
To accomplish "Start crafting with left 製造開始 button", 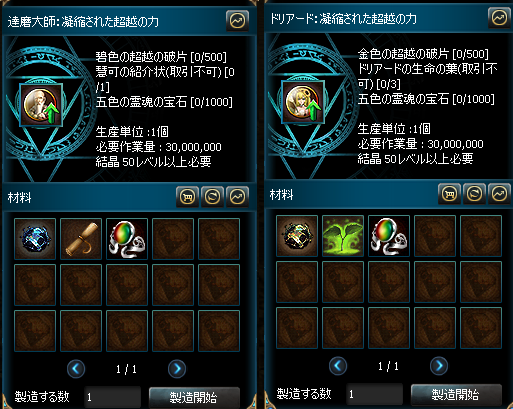I will tap(194, 397).
